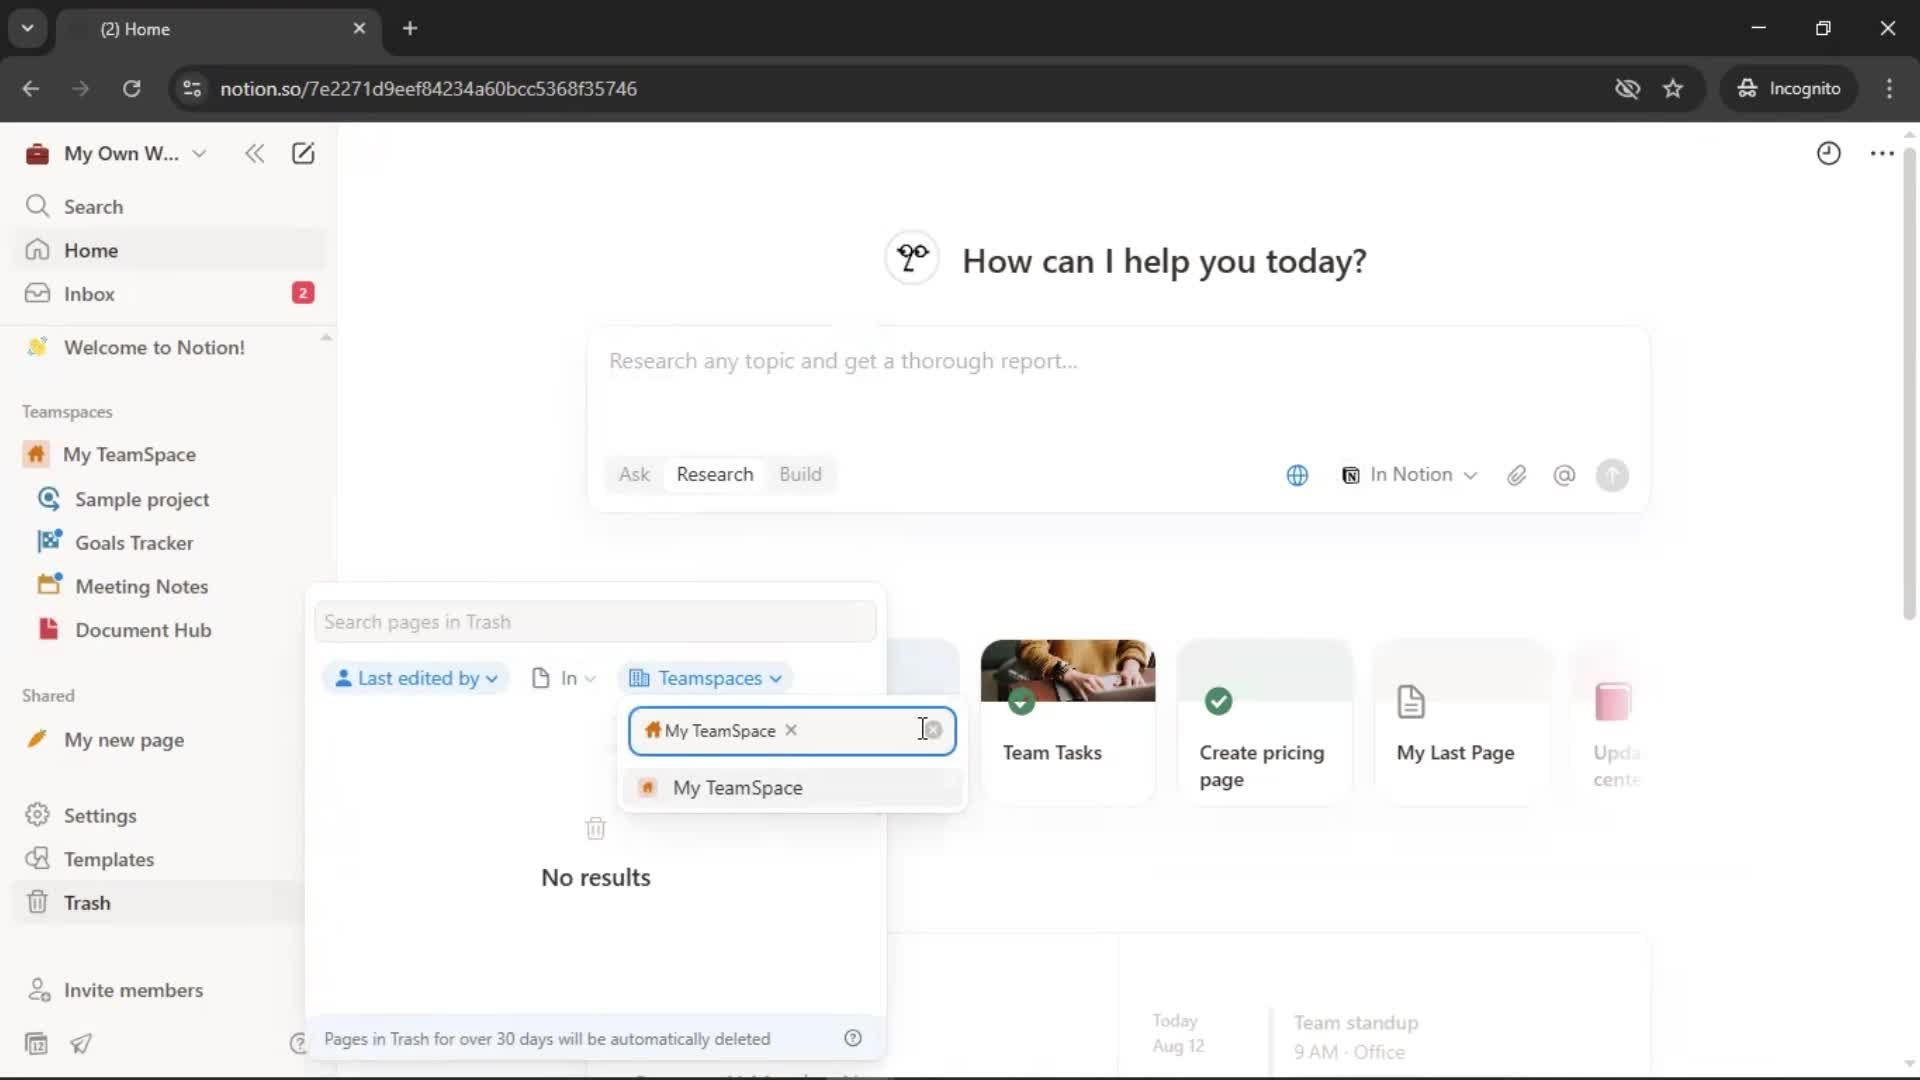
Task: Open the Last edited by filter dropdown
Action: click(416, 678)
